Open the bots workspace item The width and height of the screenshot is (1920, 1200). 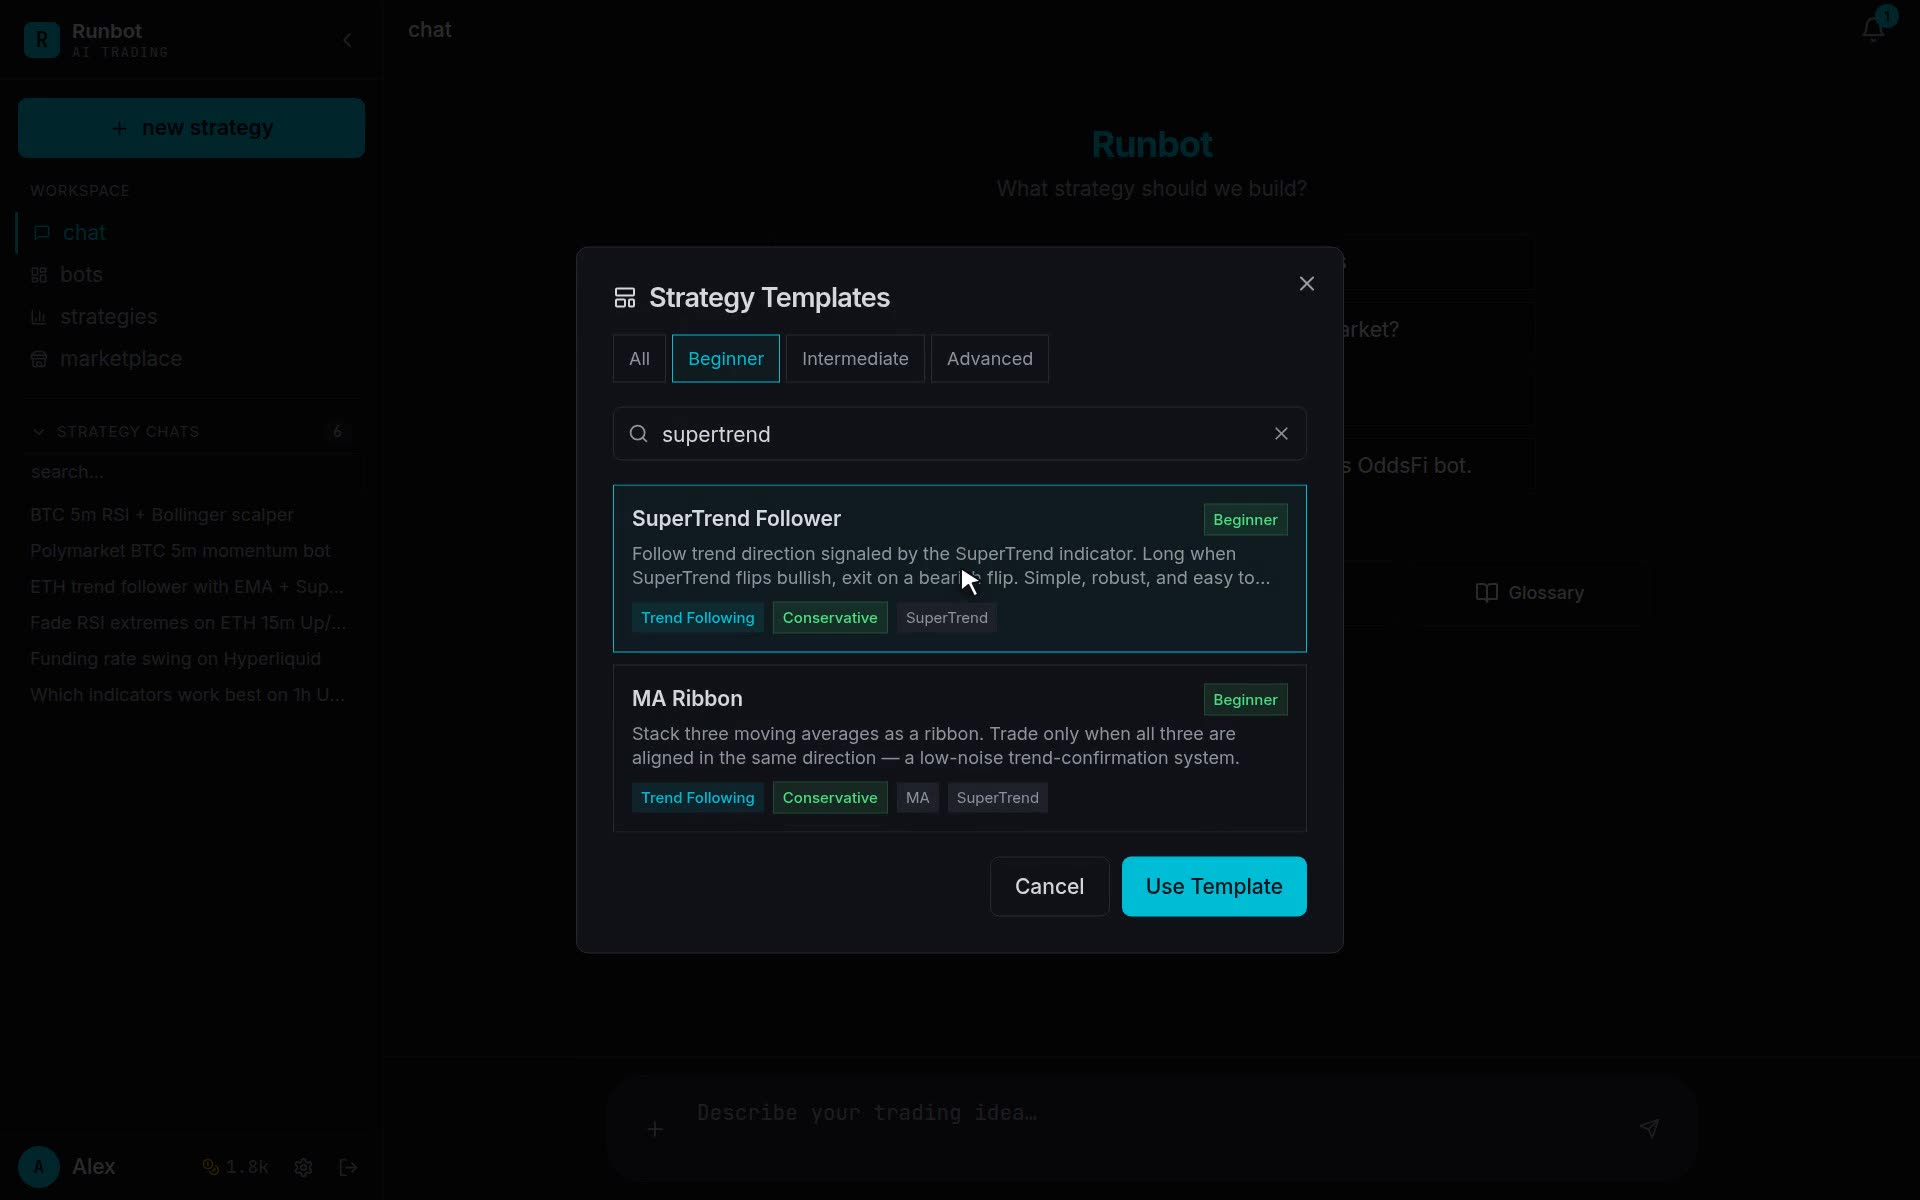coord(81,275)
